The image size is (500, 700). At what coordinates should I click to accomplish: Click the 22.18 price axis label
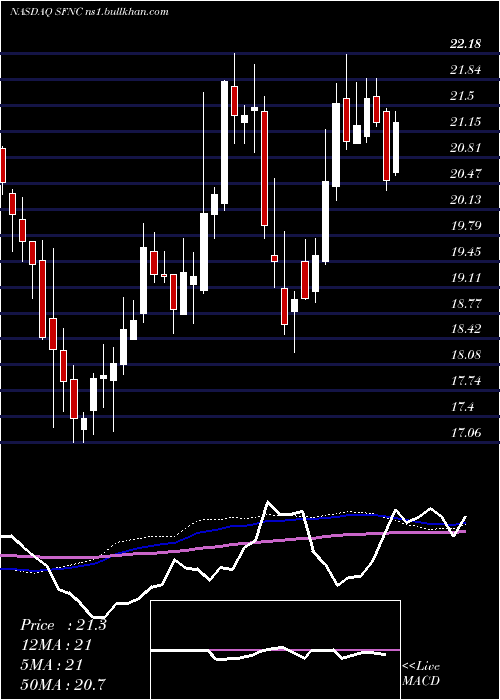(466, 44)
